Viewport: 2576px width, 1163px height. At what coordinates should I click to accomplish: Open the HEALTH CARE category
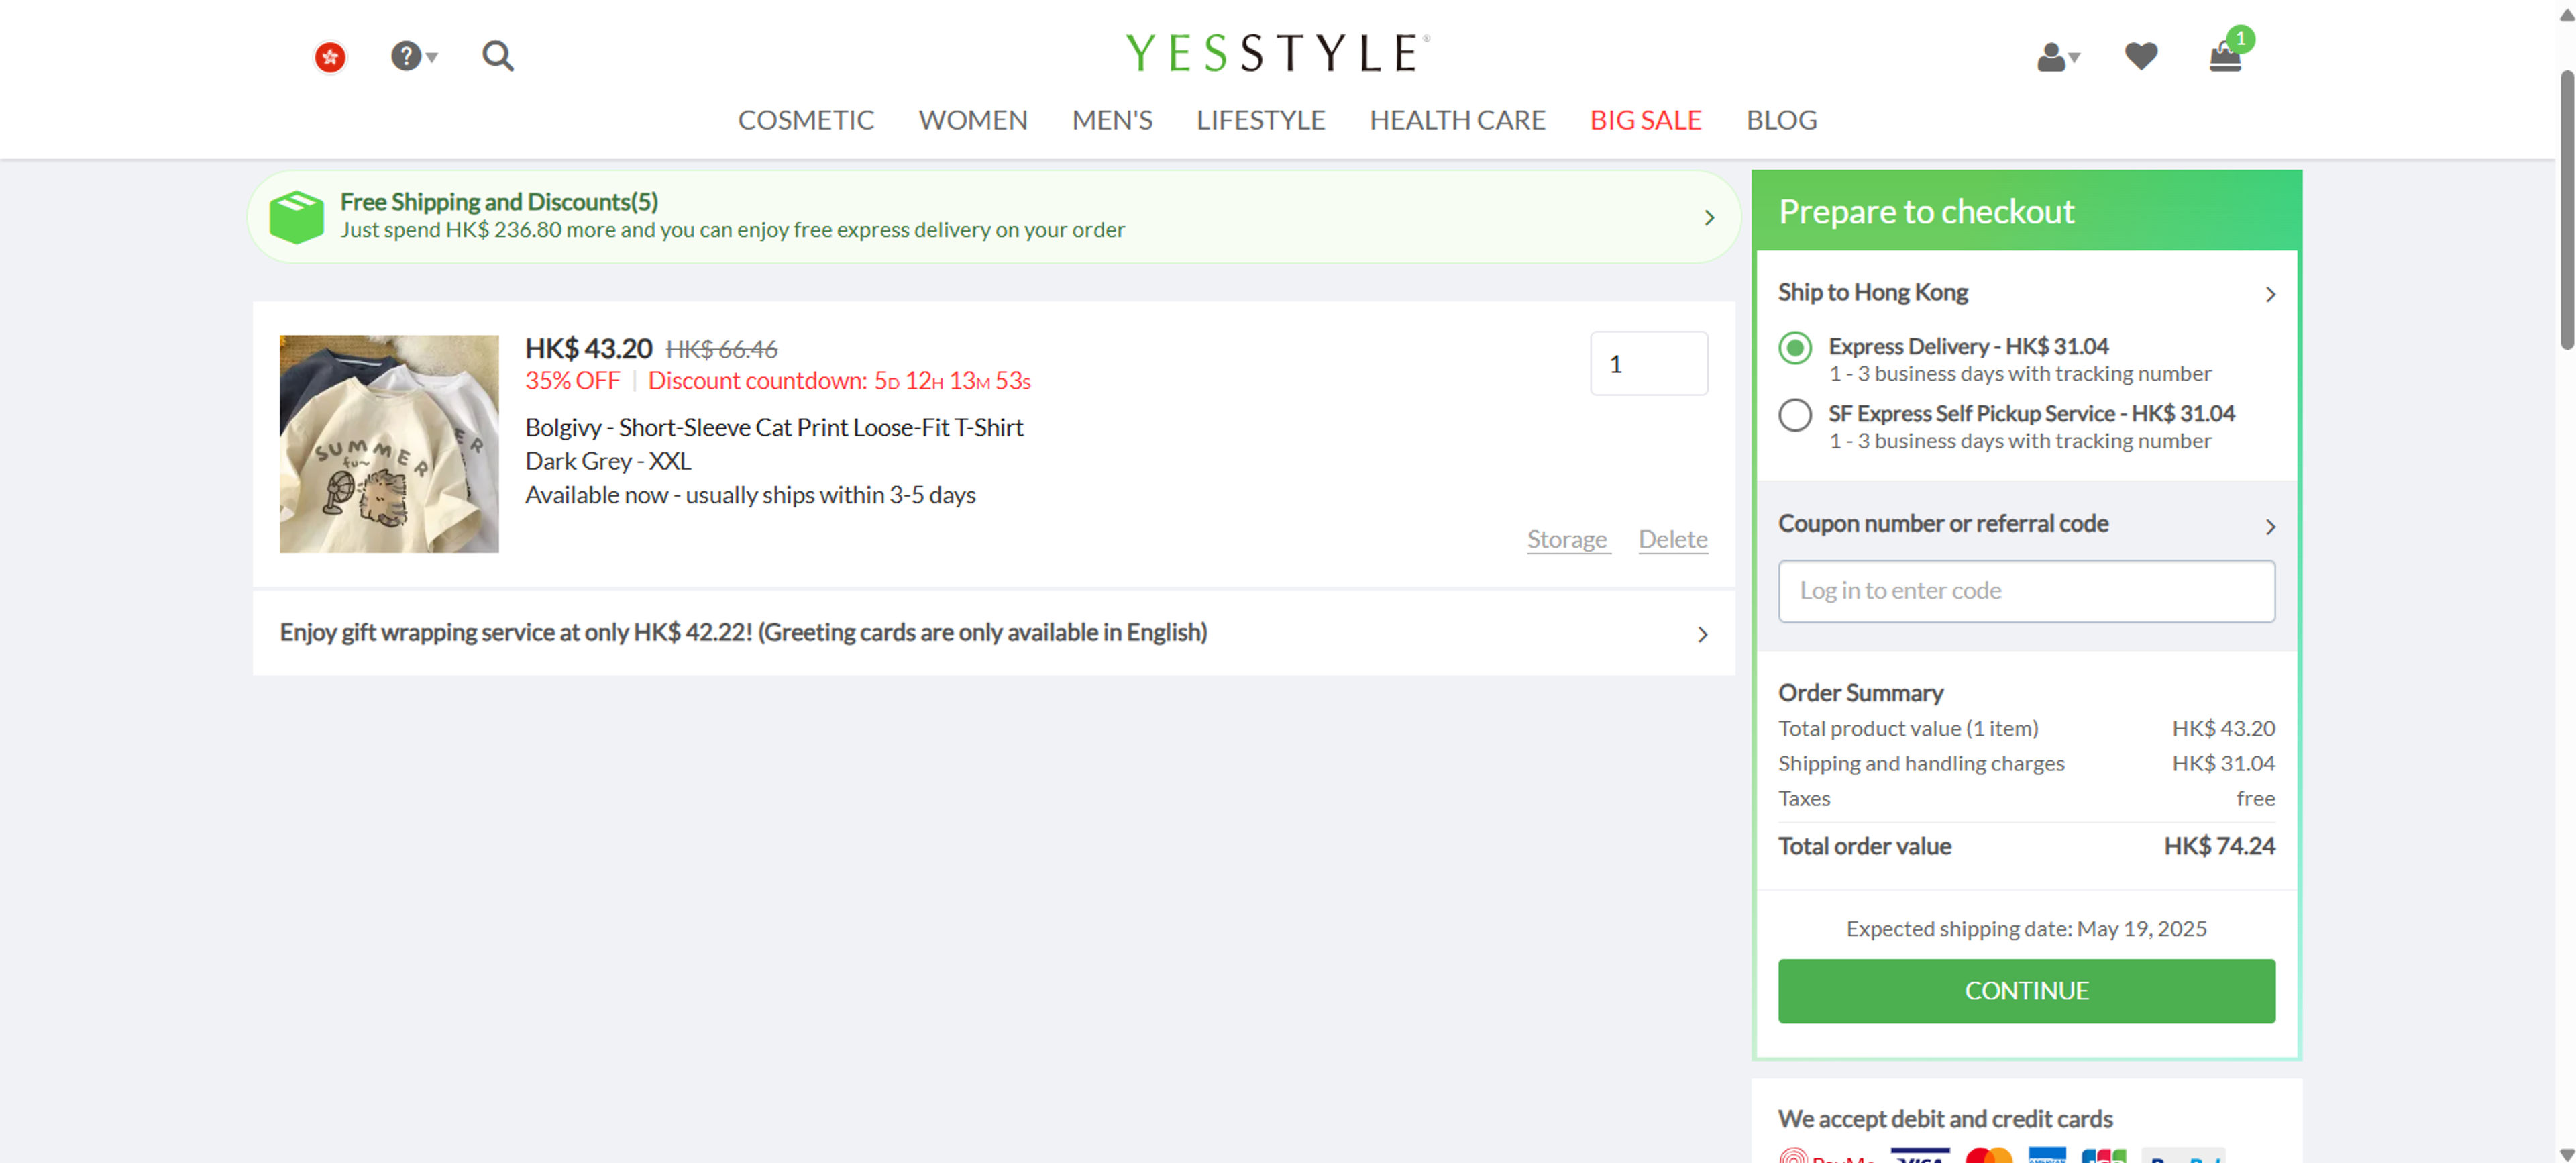(1457, 120)
